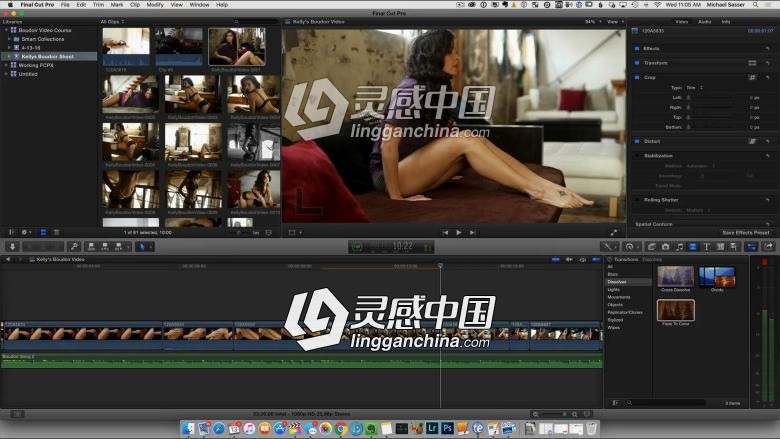This screenshot has height=439, width=780.
Task: Open the Trim menu
Action: point(98,4)
